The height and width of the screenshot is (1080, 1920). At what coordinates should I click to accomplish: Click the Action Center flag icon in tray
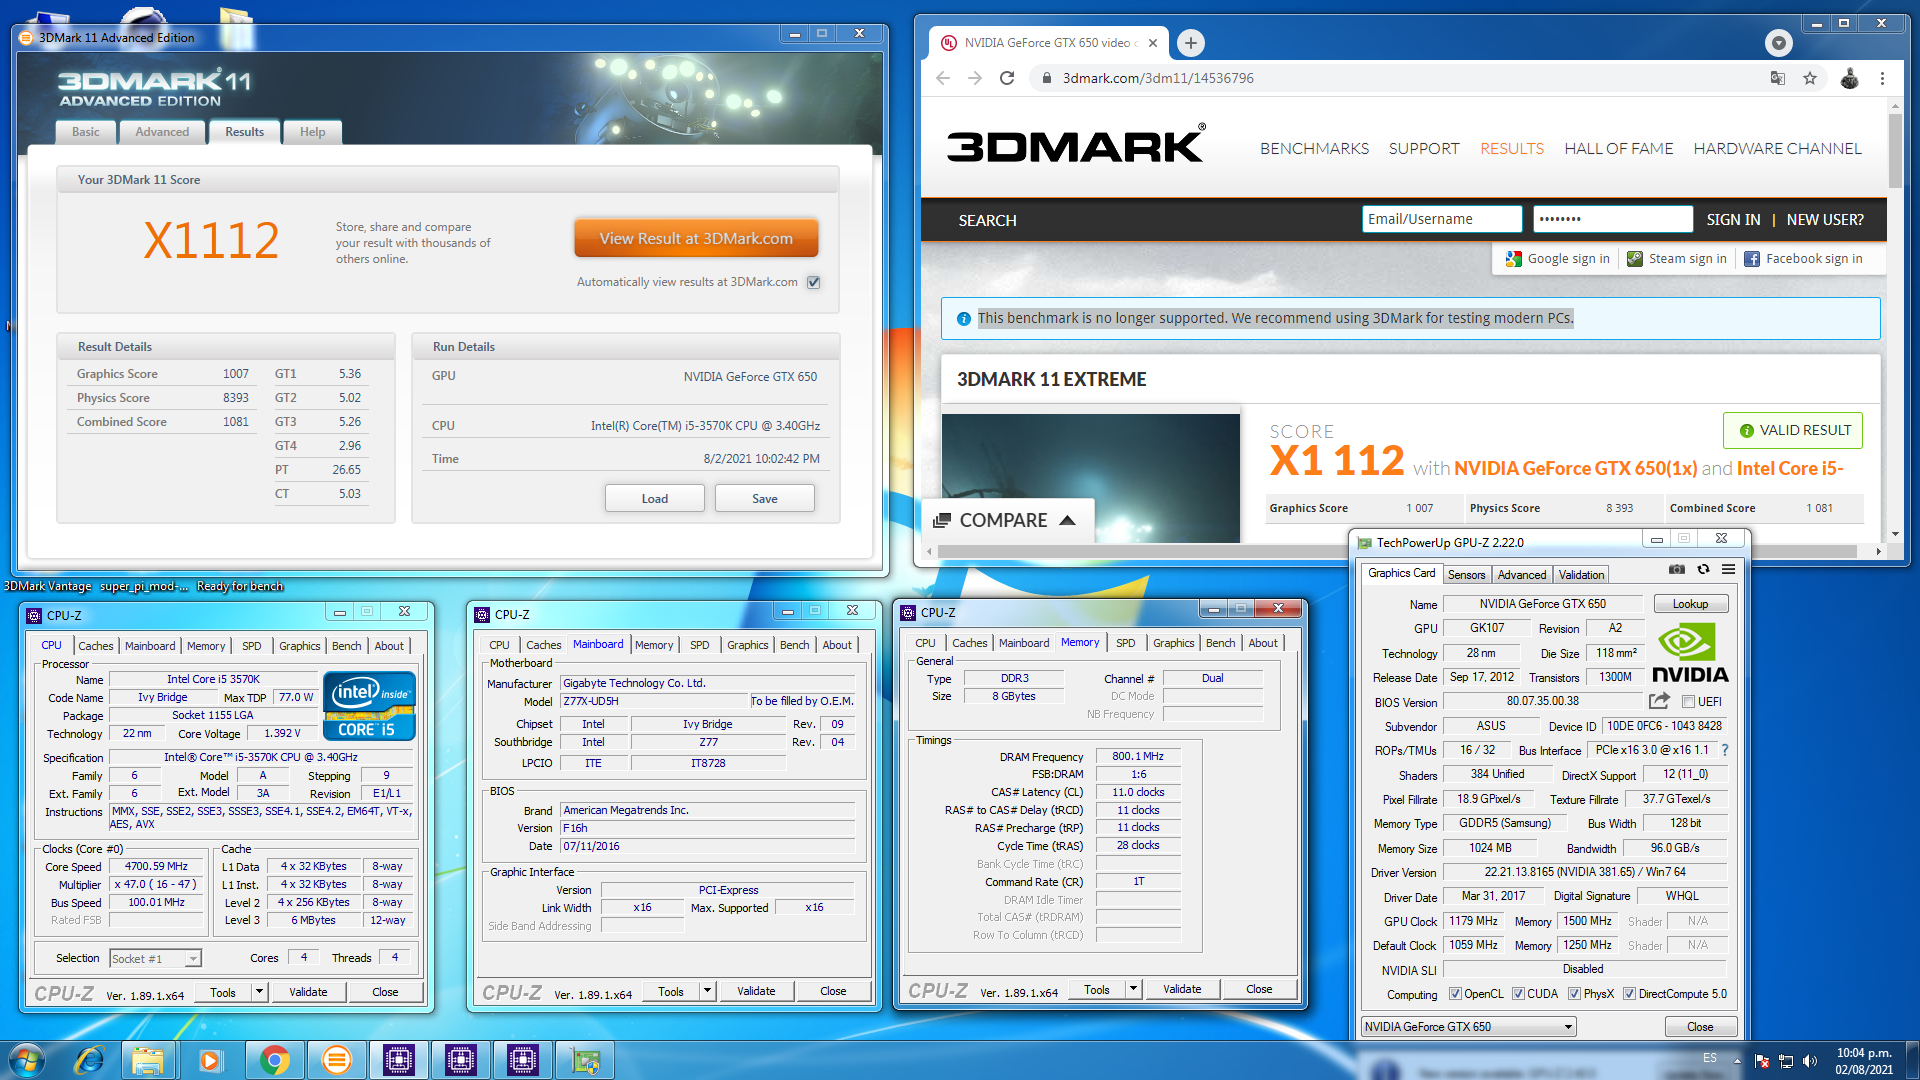[x=1762, y=1061]
